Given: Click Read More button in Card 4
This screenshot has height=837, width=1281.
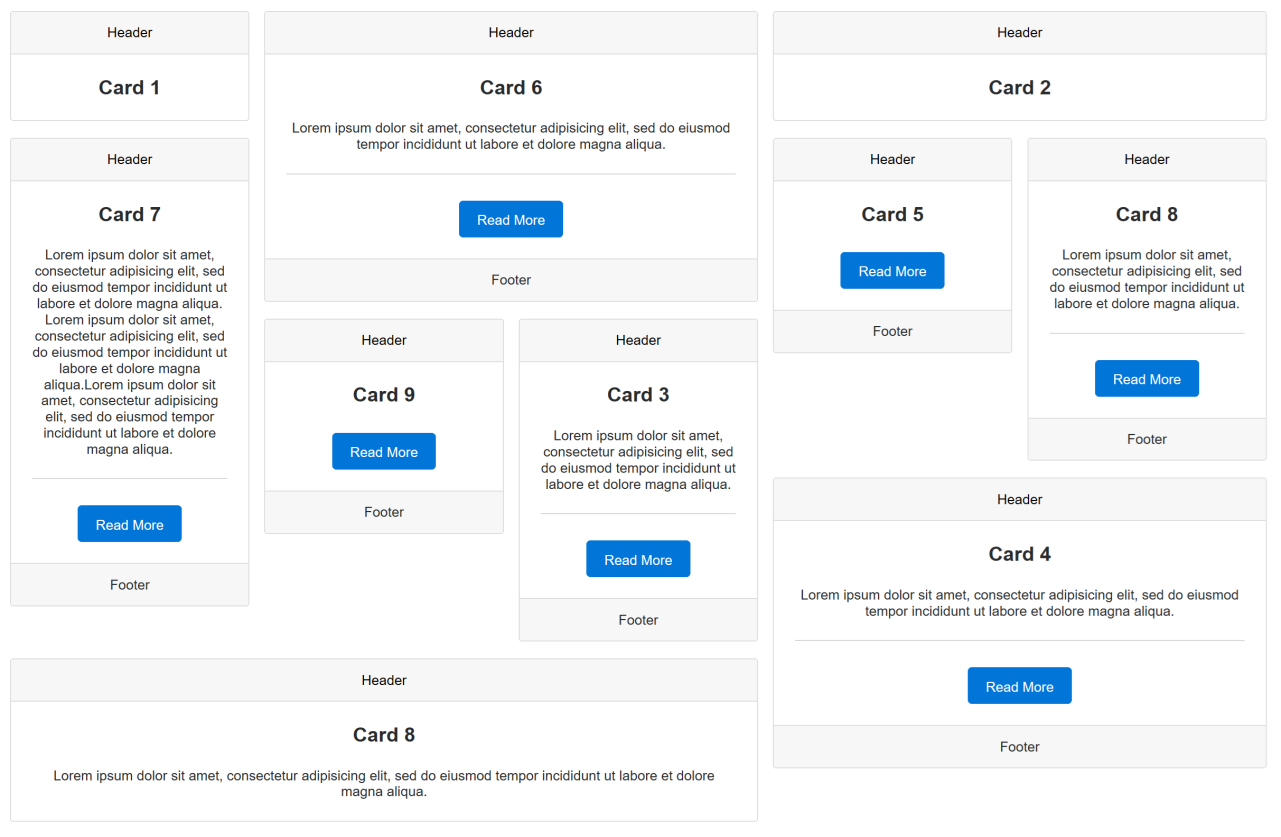Looking at the screenshot, I should [x=1020, y=686].
